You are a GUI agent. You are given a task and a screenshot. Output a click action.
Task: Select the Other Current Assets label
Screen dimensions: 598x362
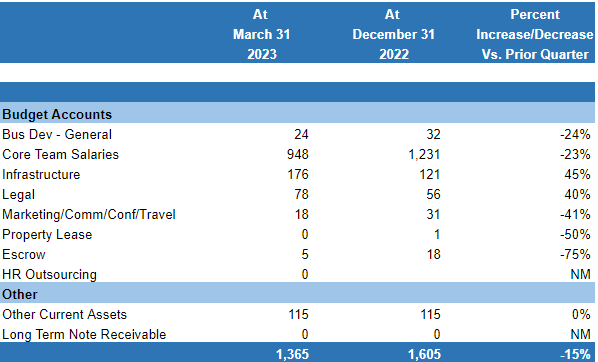(x=64, y=314)
